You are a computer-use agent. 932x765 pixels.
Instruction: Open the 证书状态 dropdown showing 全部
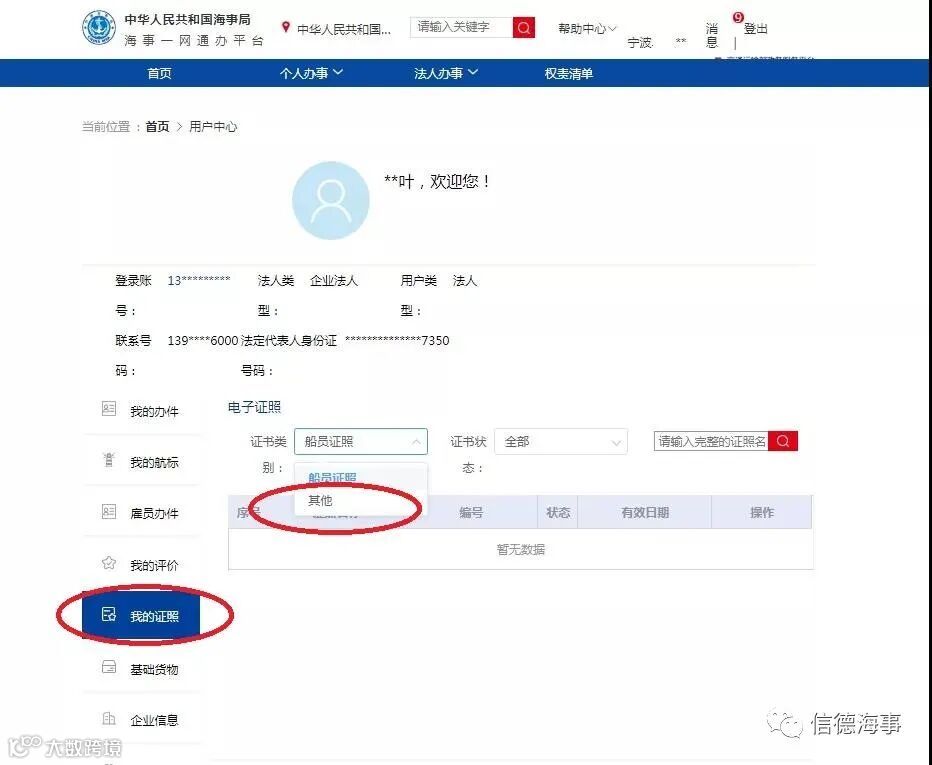click(561, 442)
